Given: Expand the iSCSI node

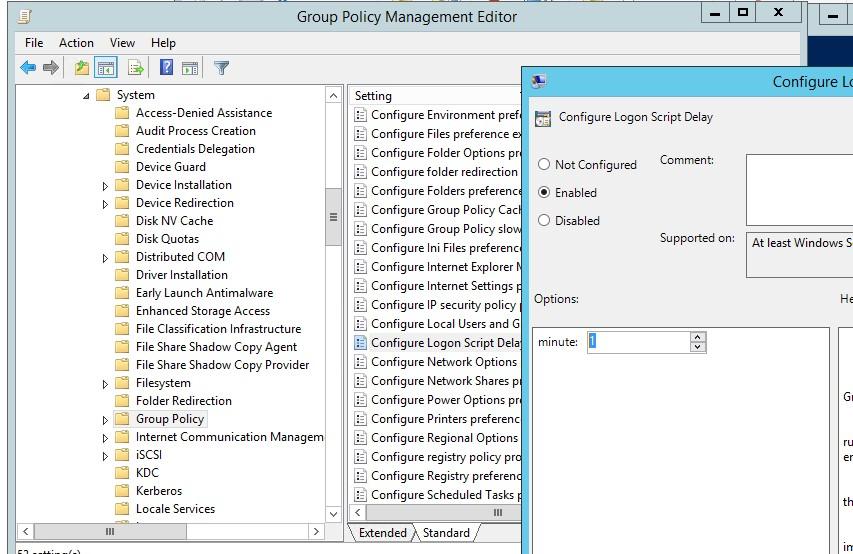Looking at the screenshot, I should [x=106, y=456].
